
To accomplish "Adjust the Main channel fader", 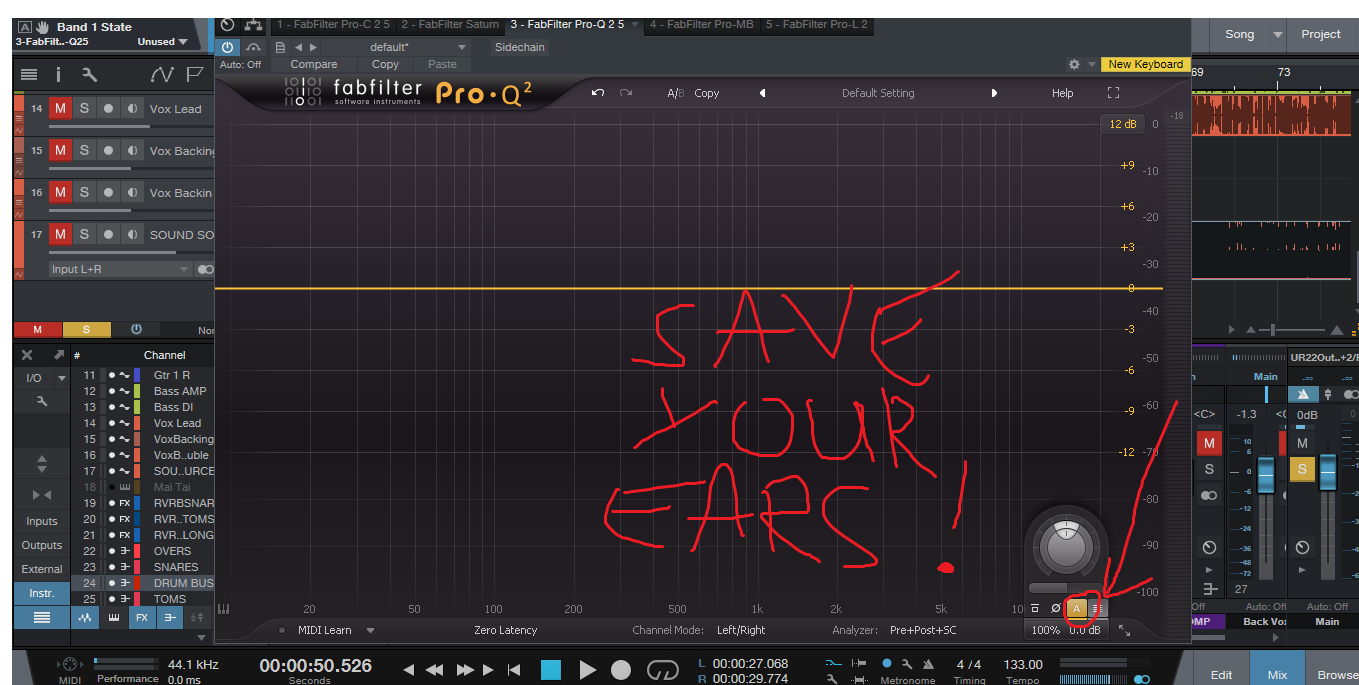I will point(1327,474).
